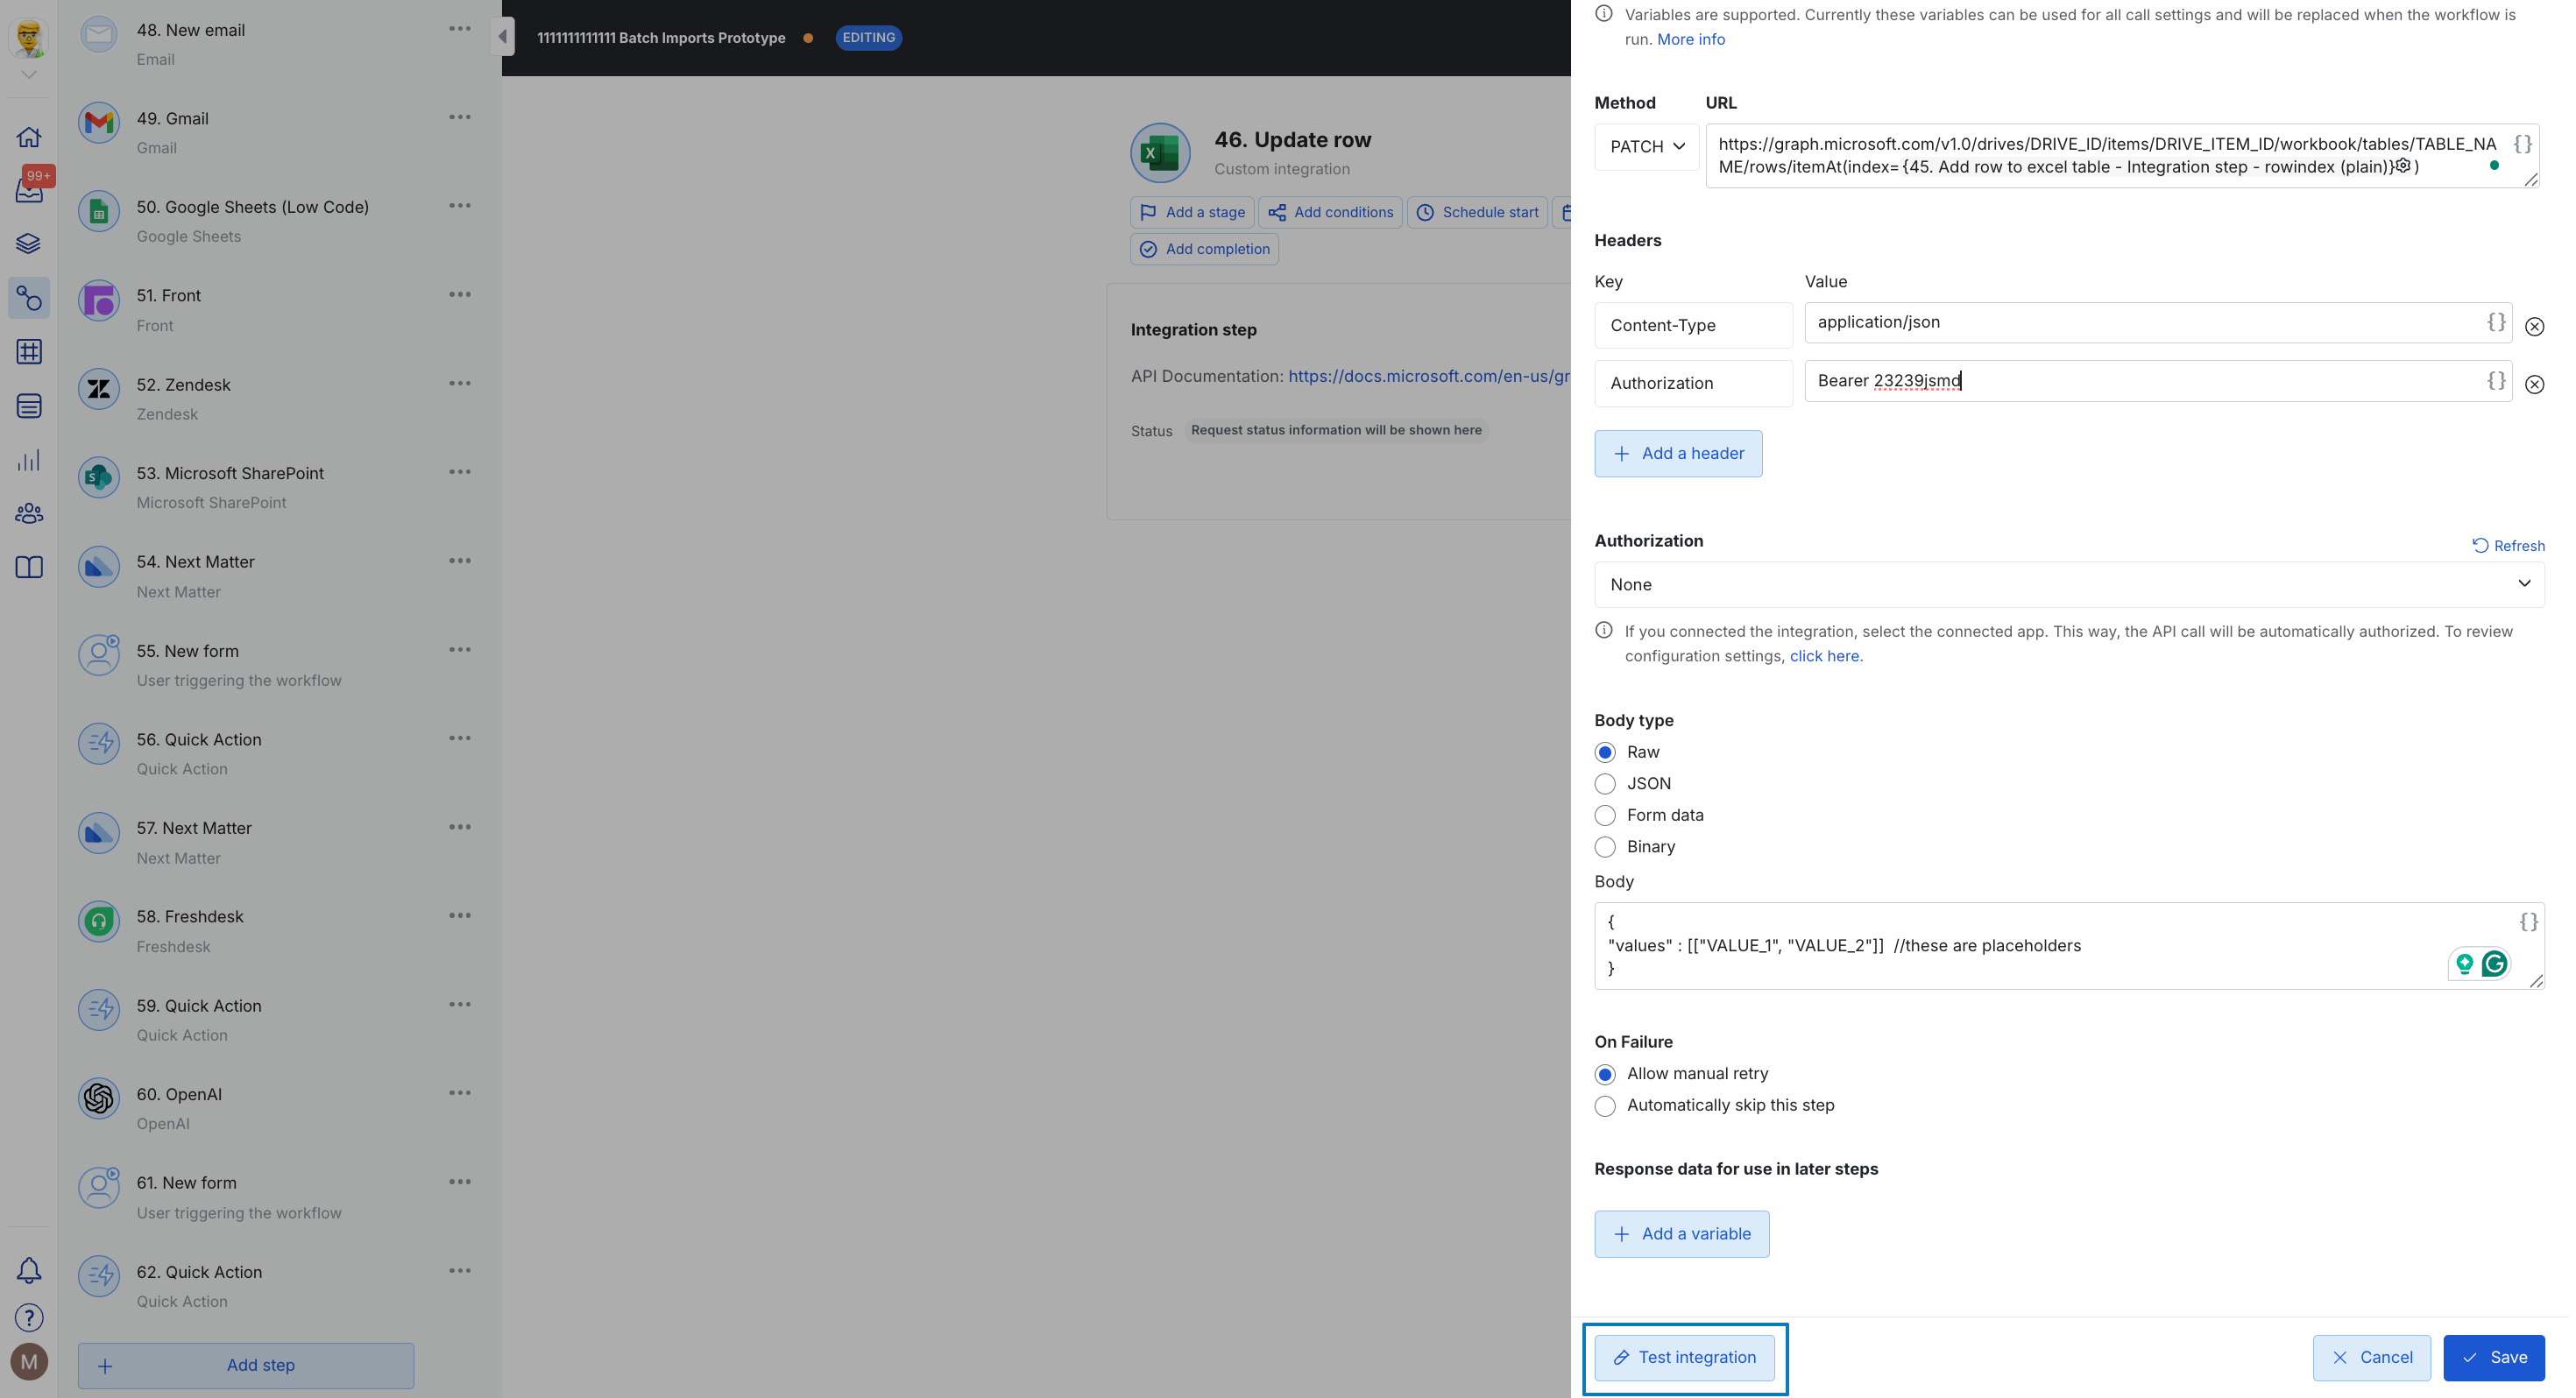Expand the chevron below the profile avatar
The width and height of the screenshot is (2576, 1398).
coord(29,75)
